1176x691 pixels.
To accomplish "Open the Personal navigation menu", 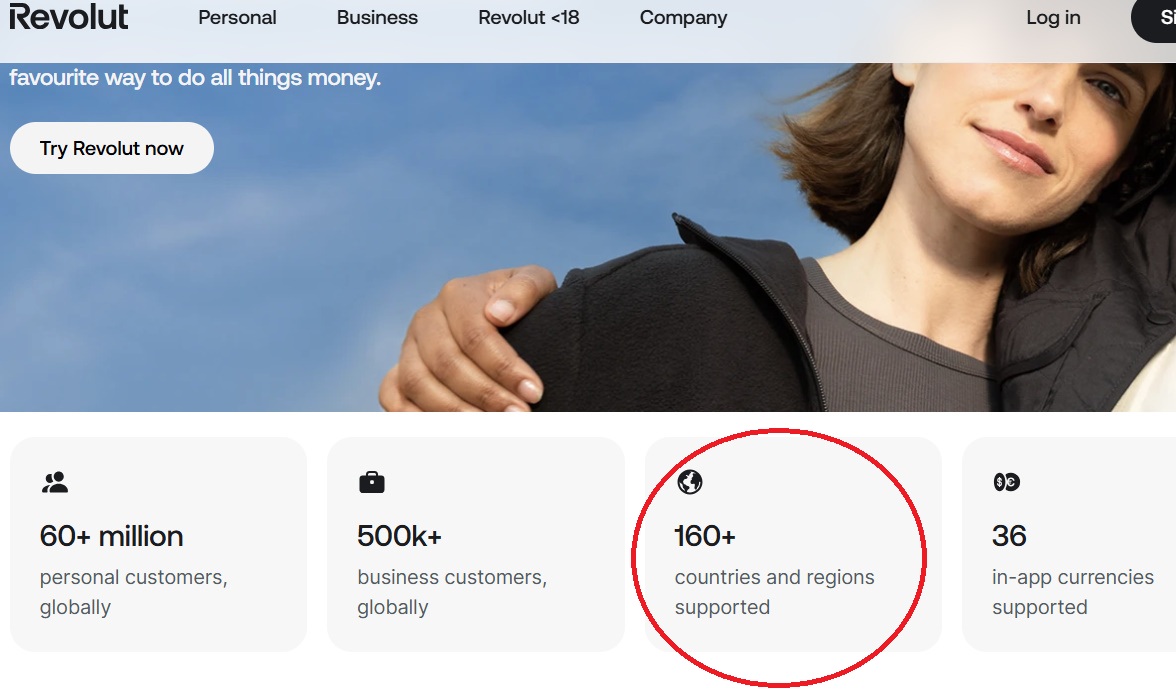I will (x=238, y=18).
